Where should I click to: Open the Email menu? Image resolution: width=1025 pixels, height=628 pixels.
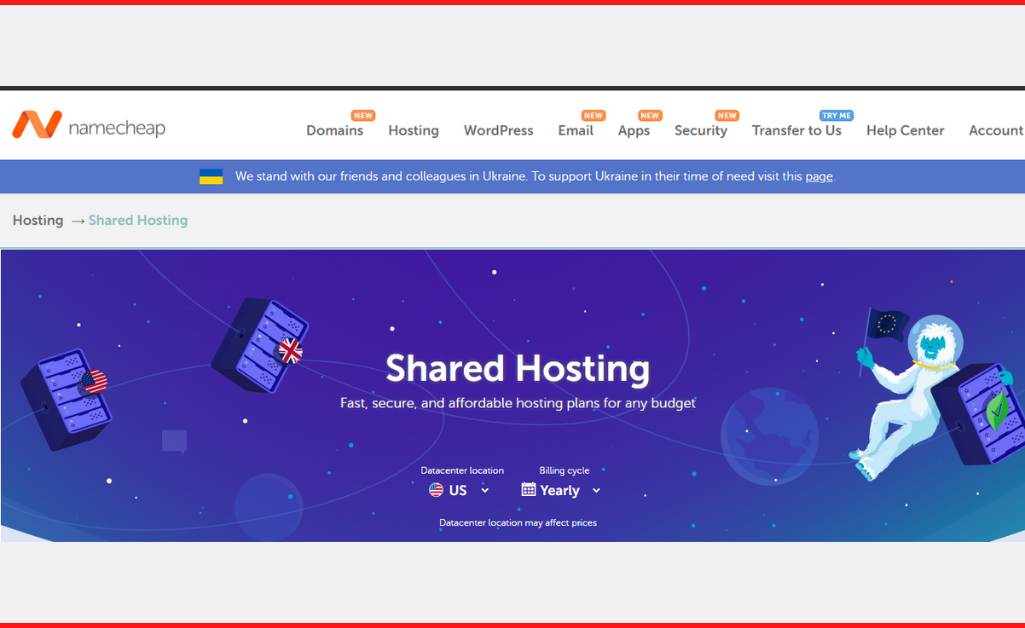tap(575, 131)
